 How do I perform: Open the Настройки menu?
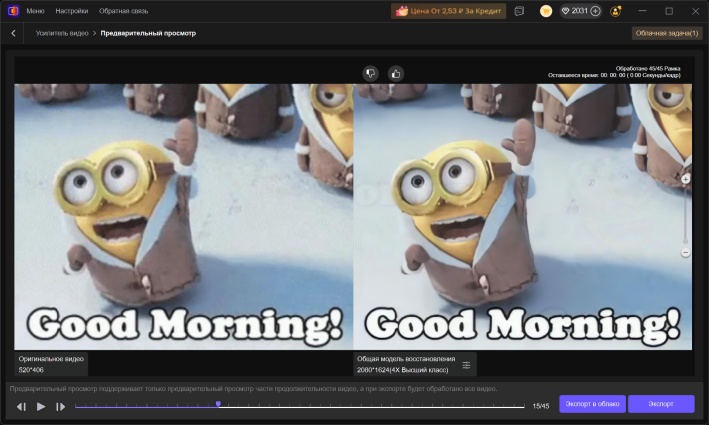(72, 11)
